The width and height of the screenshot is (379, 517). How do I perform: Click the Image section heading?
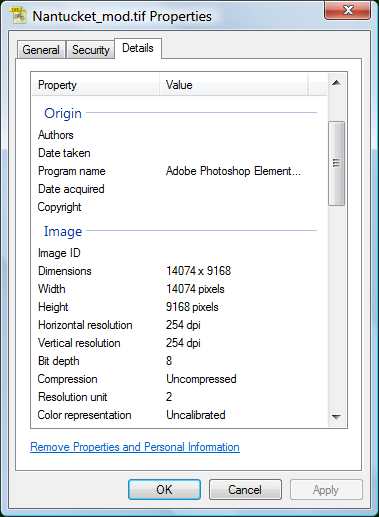pos(63,232)
